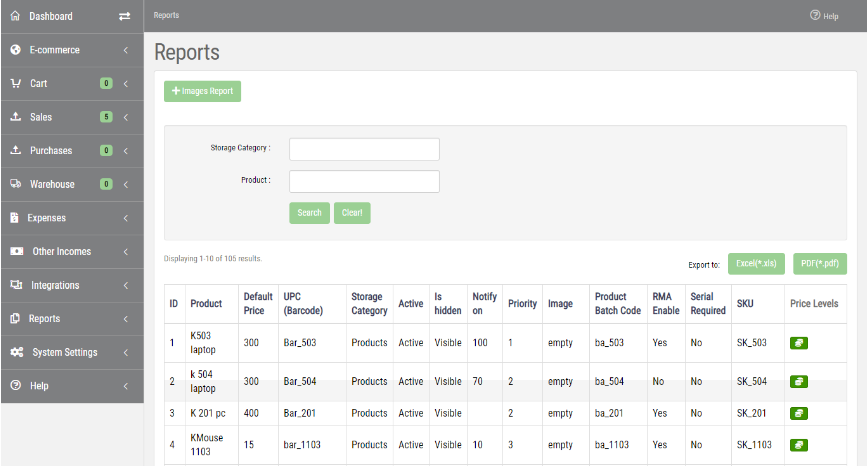Export results to Excel (*.xls)
The width and height of the screenshot is (868, 466).
point(756,264)
